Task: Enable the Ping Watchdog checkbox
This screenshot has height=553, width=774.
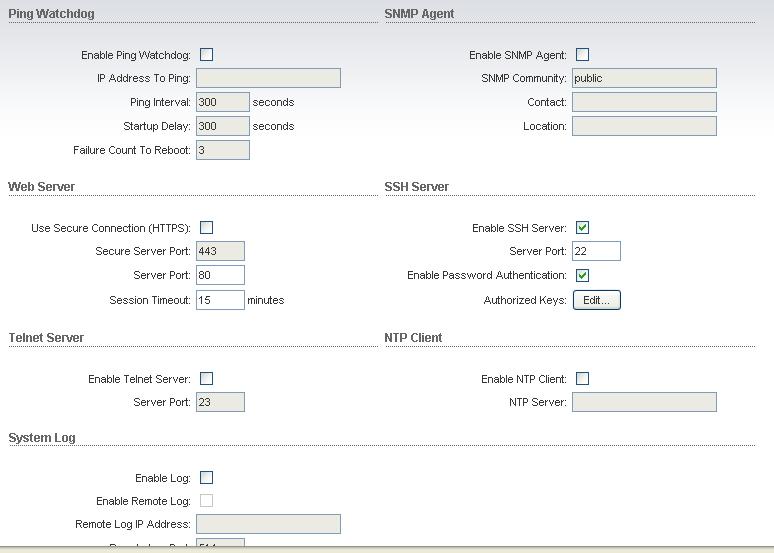Action: pos(206,55)
